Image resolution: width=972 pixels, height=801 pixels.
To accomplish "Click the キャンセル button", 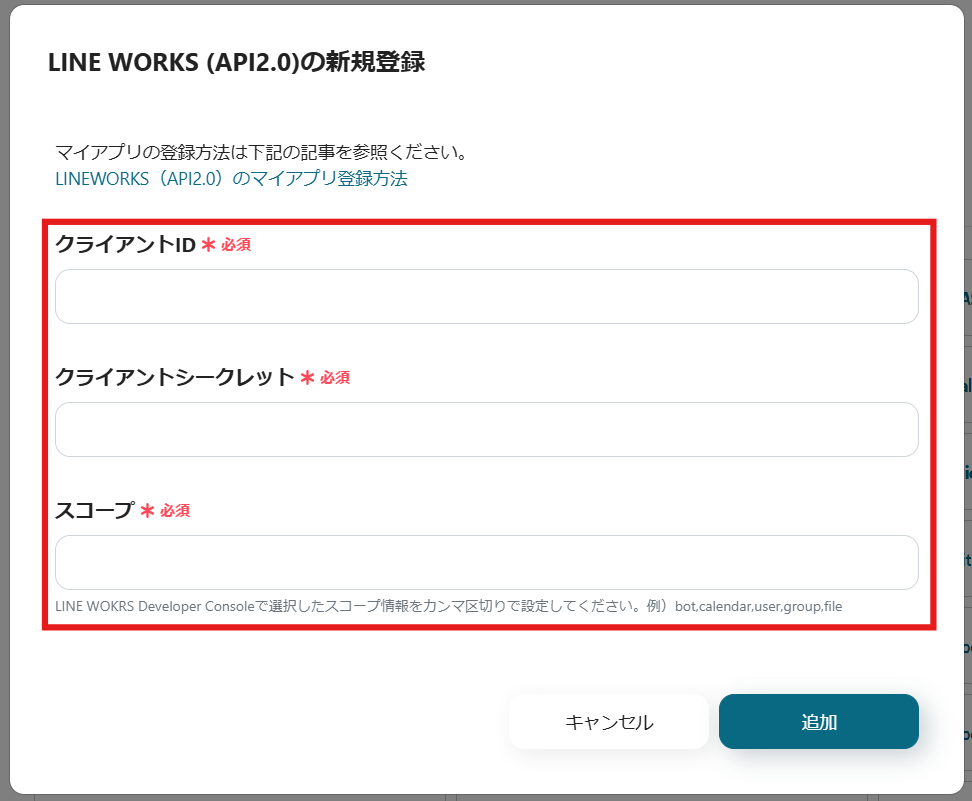I will [609, 722].
